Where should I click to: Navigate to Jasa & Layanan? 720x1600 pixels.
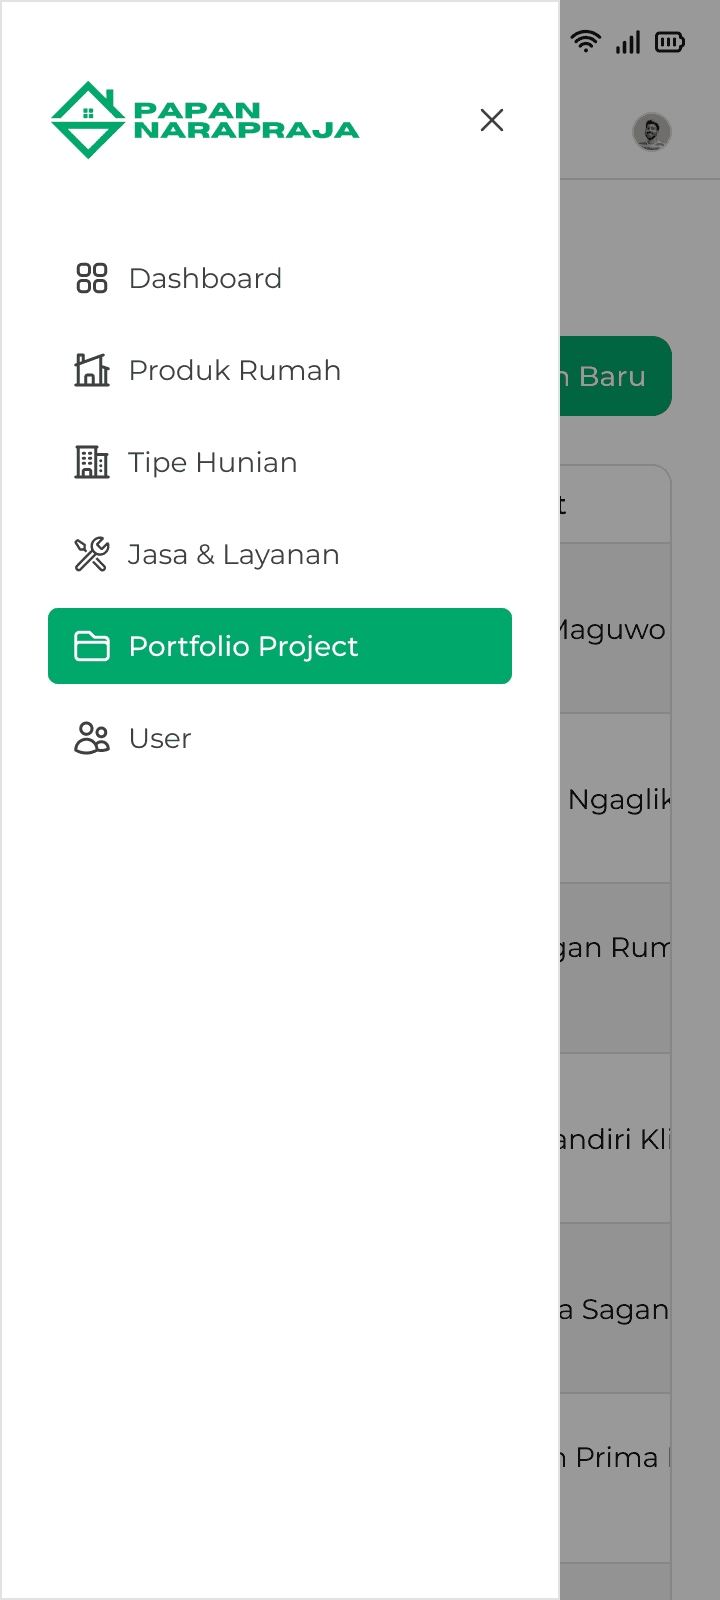234,554
